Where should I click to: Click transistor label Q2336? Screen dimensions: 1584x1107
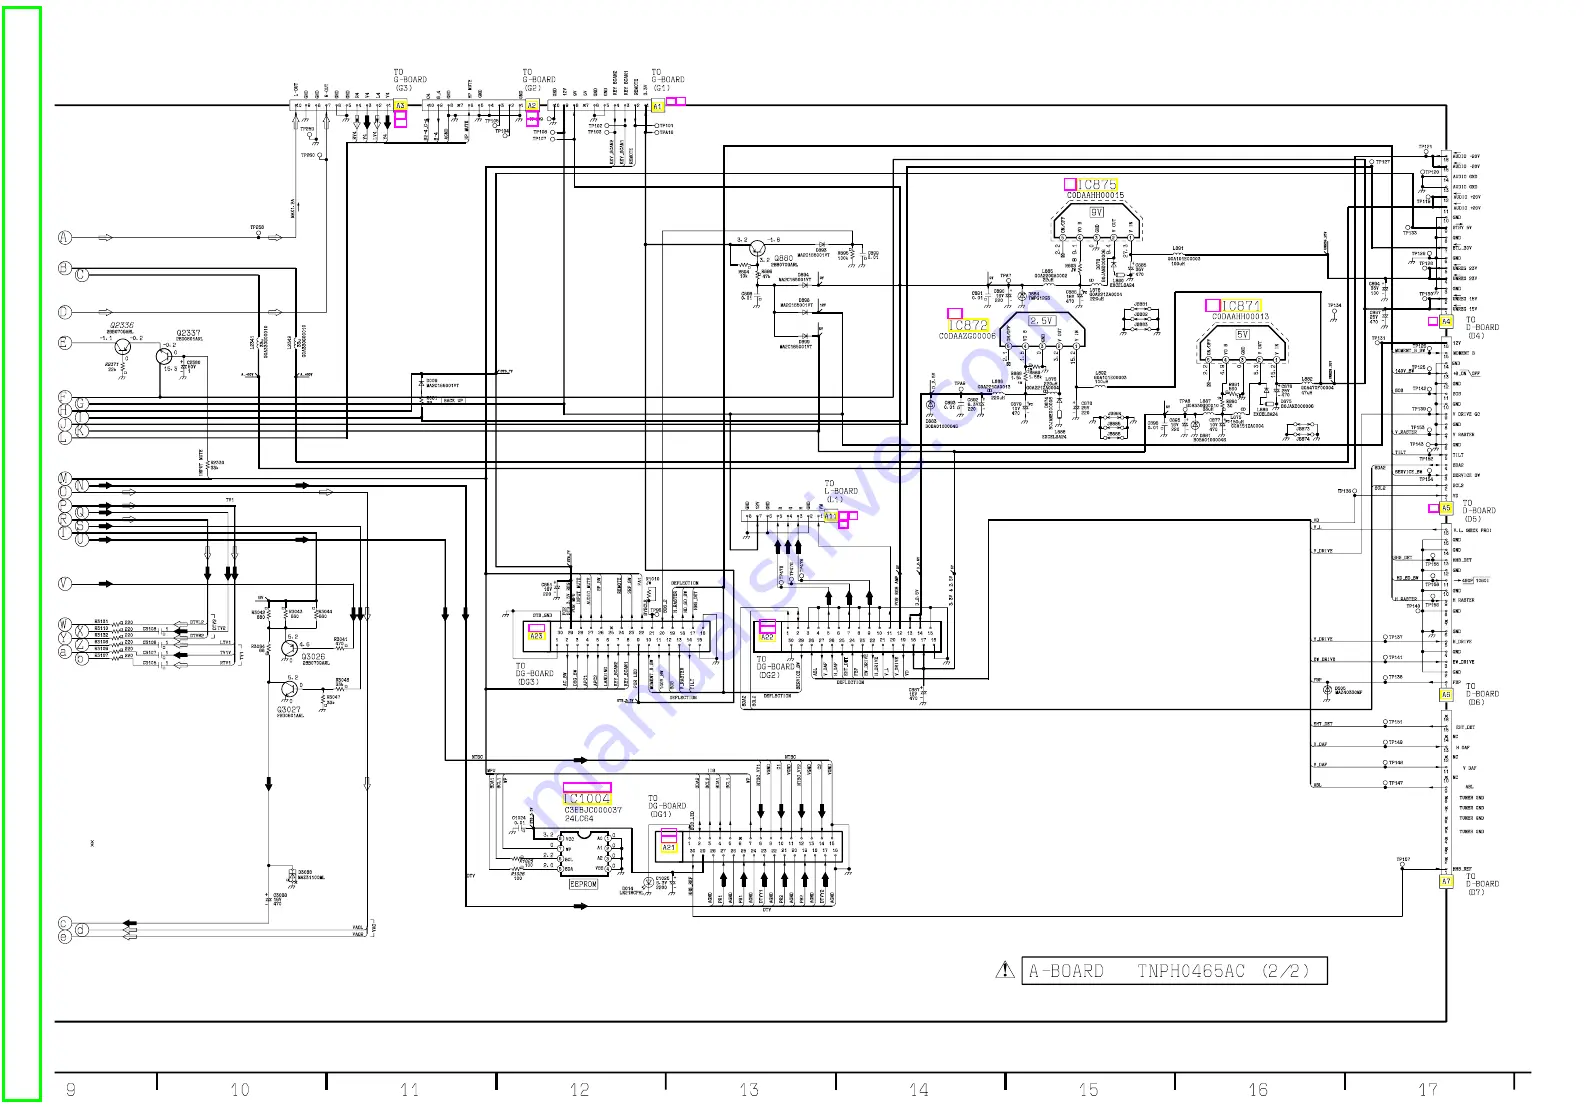(122, 326)
